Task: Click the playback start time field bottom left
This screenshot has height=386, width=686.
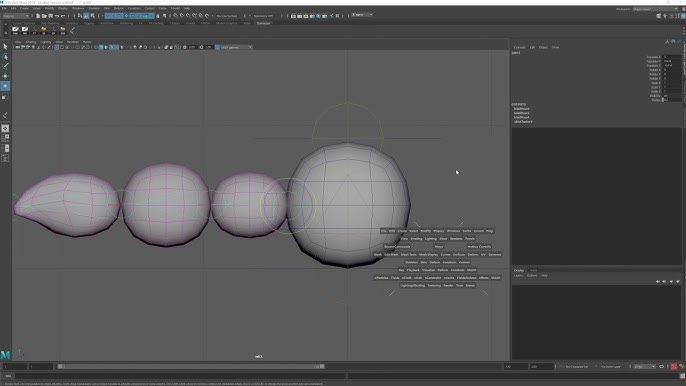Action: click(41, 366)
